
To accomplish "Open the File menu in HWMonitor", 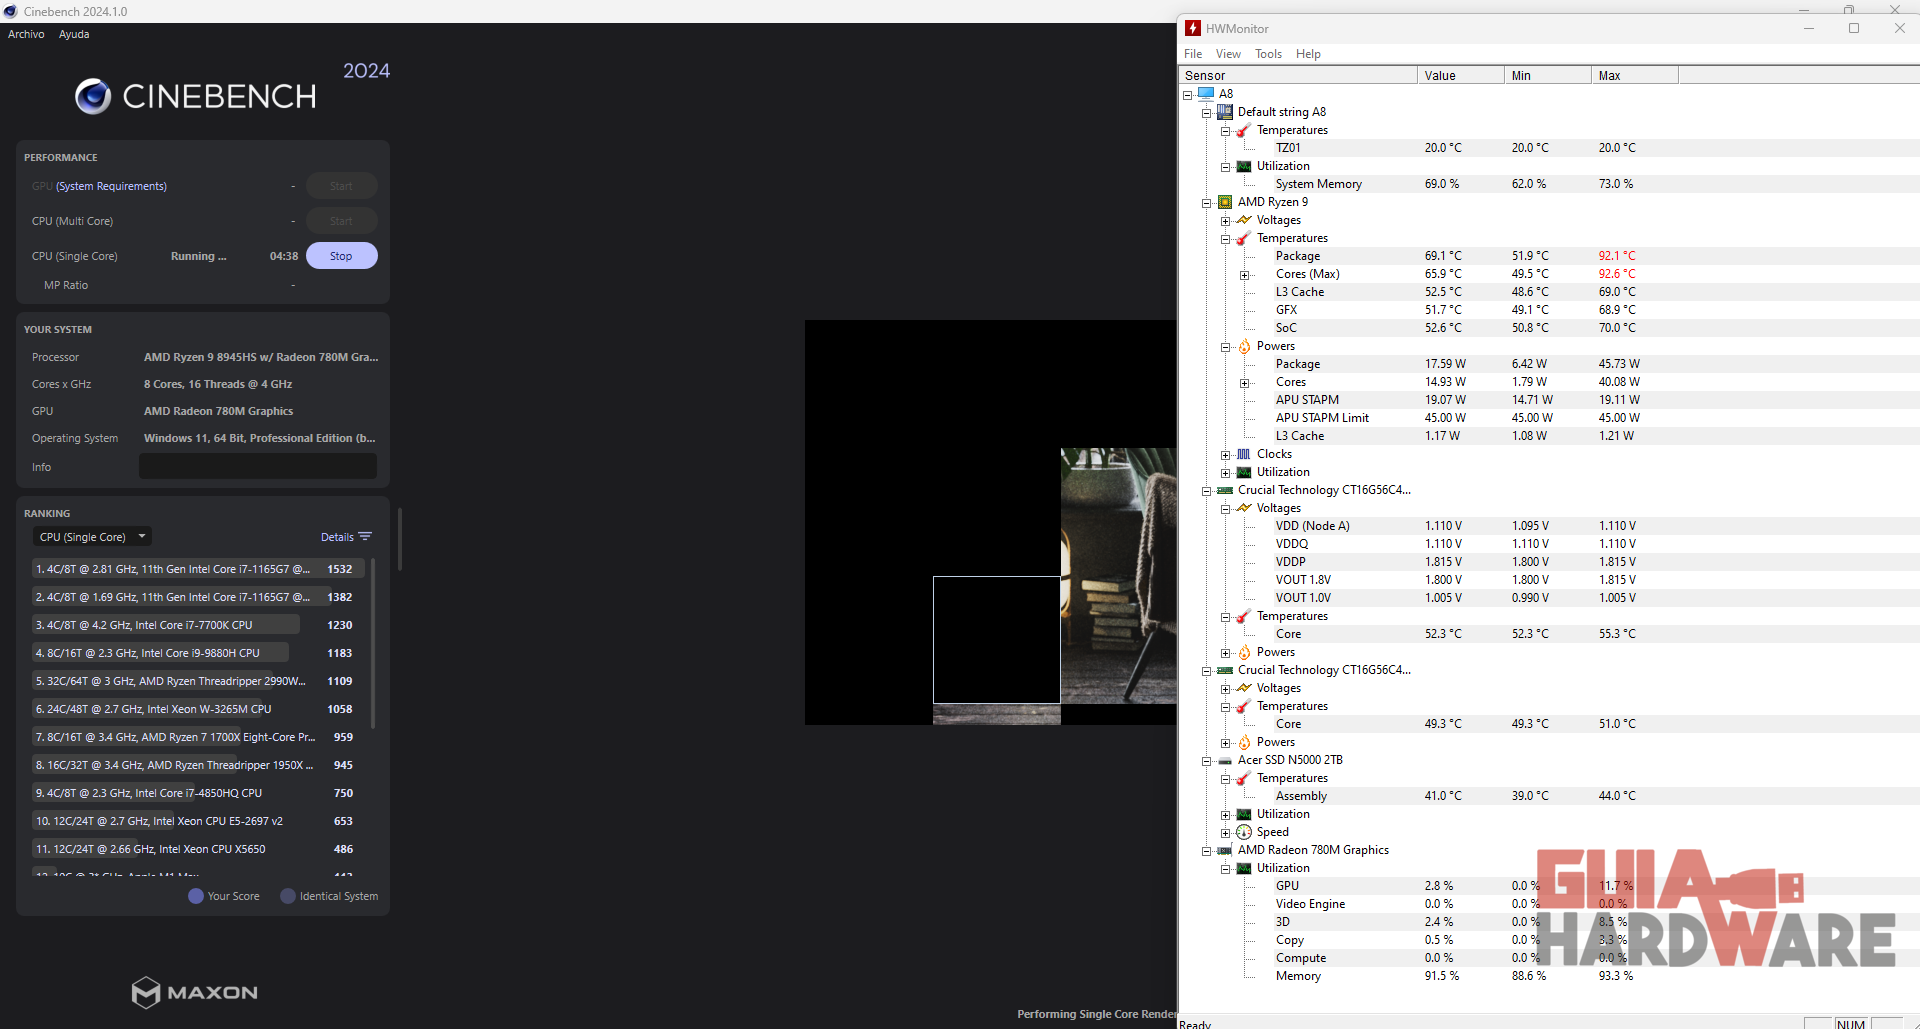I will 1193,54.
